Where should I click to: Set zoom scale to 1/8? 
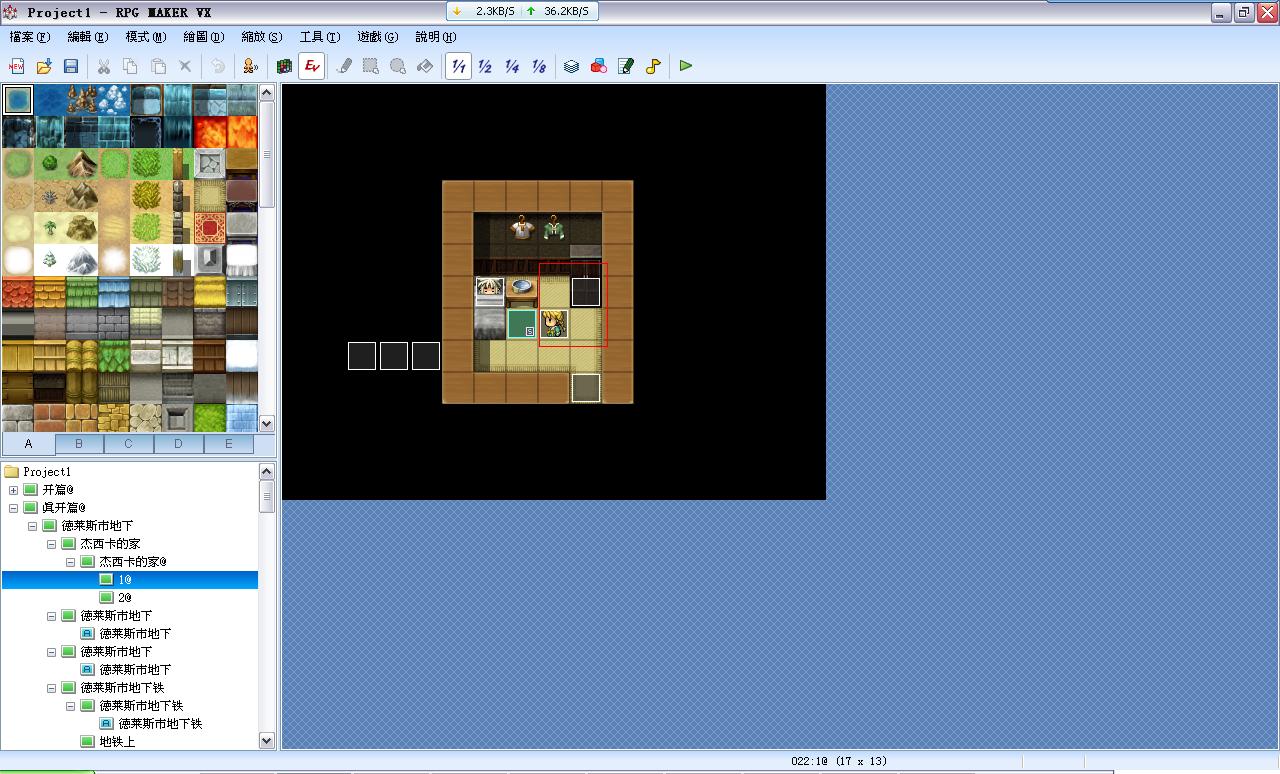click(539, 66)
